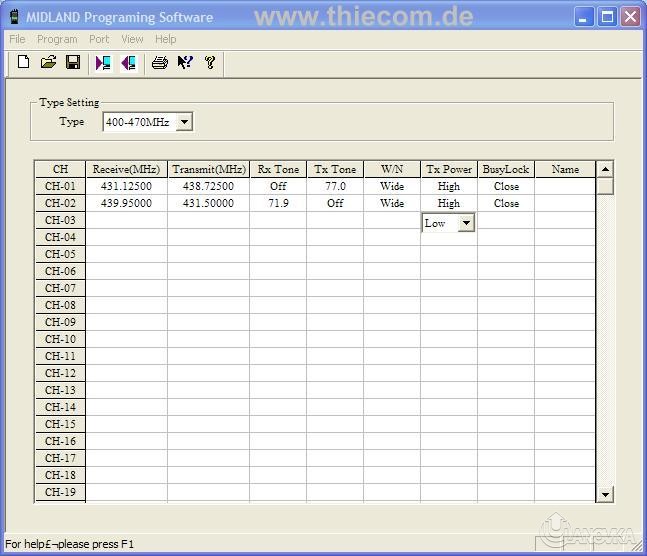Screen dimensions: 647x556
Task: Click the question mark About icon
Action: 210,63
